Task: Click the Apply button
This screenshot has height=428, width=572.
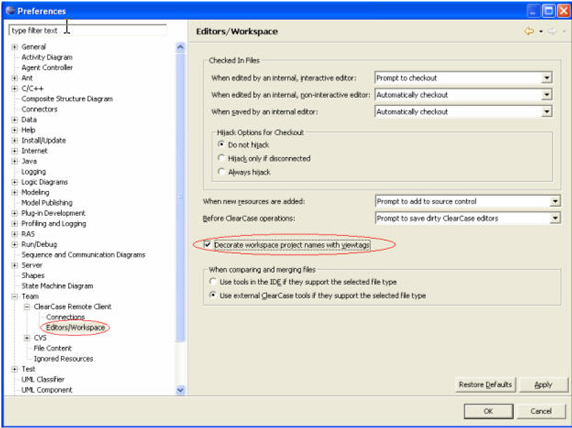Action: pos(543,385)
